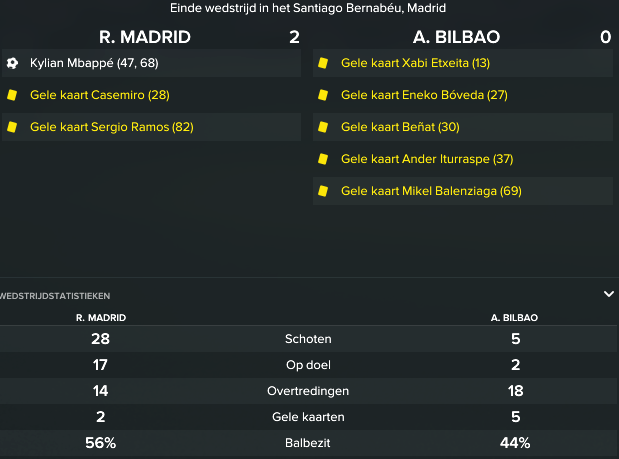Select the Gele kaart Mikel Balenziaga (69) event
Image resolution: width=619 pixels, height=459 pixels.
[463, 191]
